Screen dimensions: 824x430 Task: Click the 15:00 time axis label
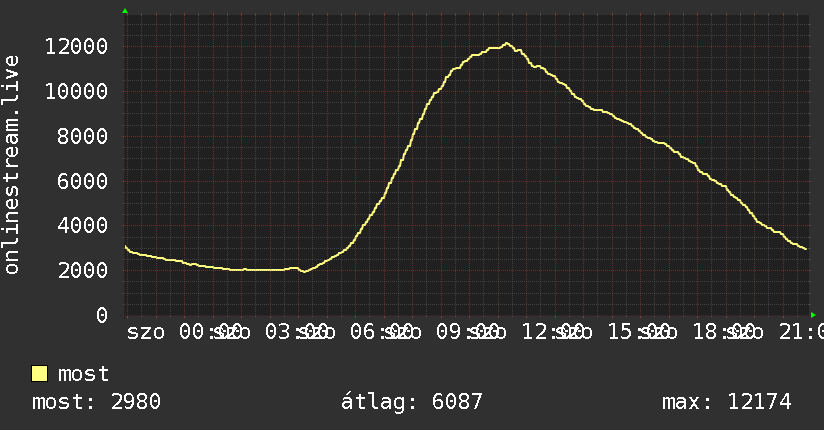tap(641, 332)
